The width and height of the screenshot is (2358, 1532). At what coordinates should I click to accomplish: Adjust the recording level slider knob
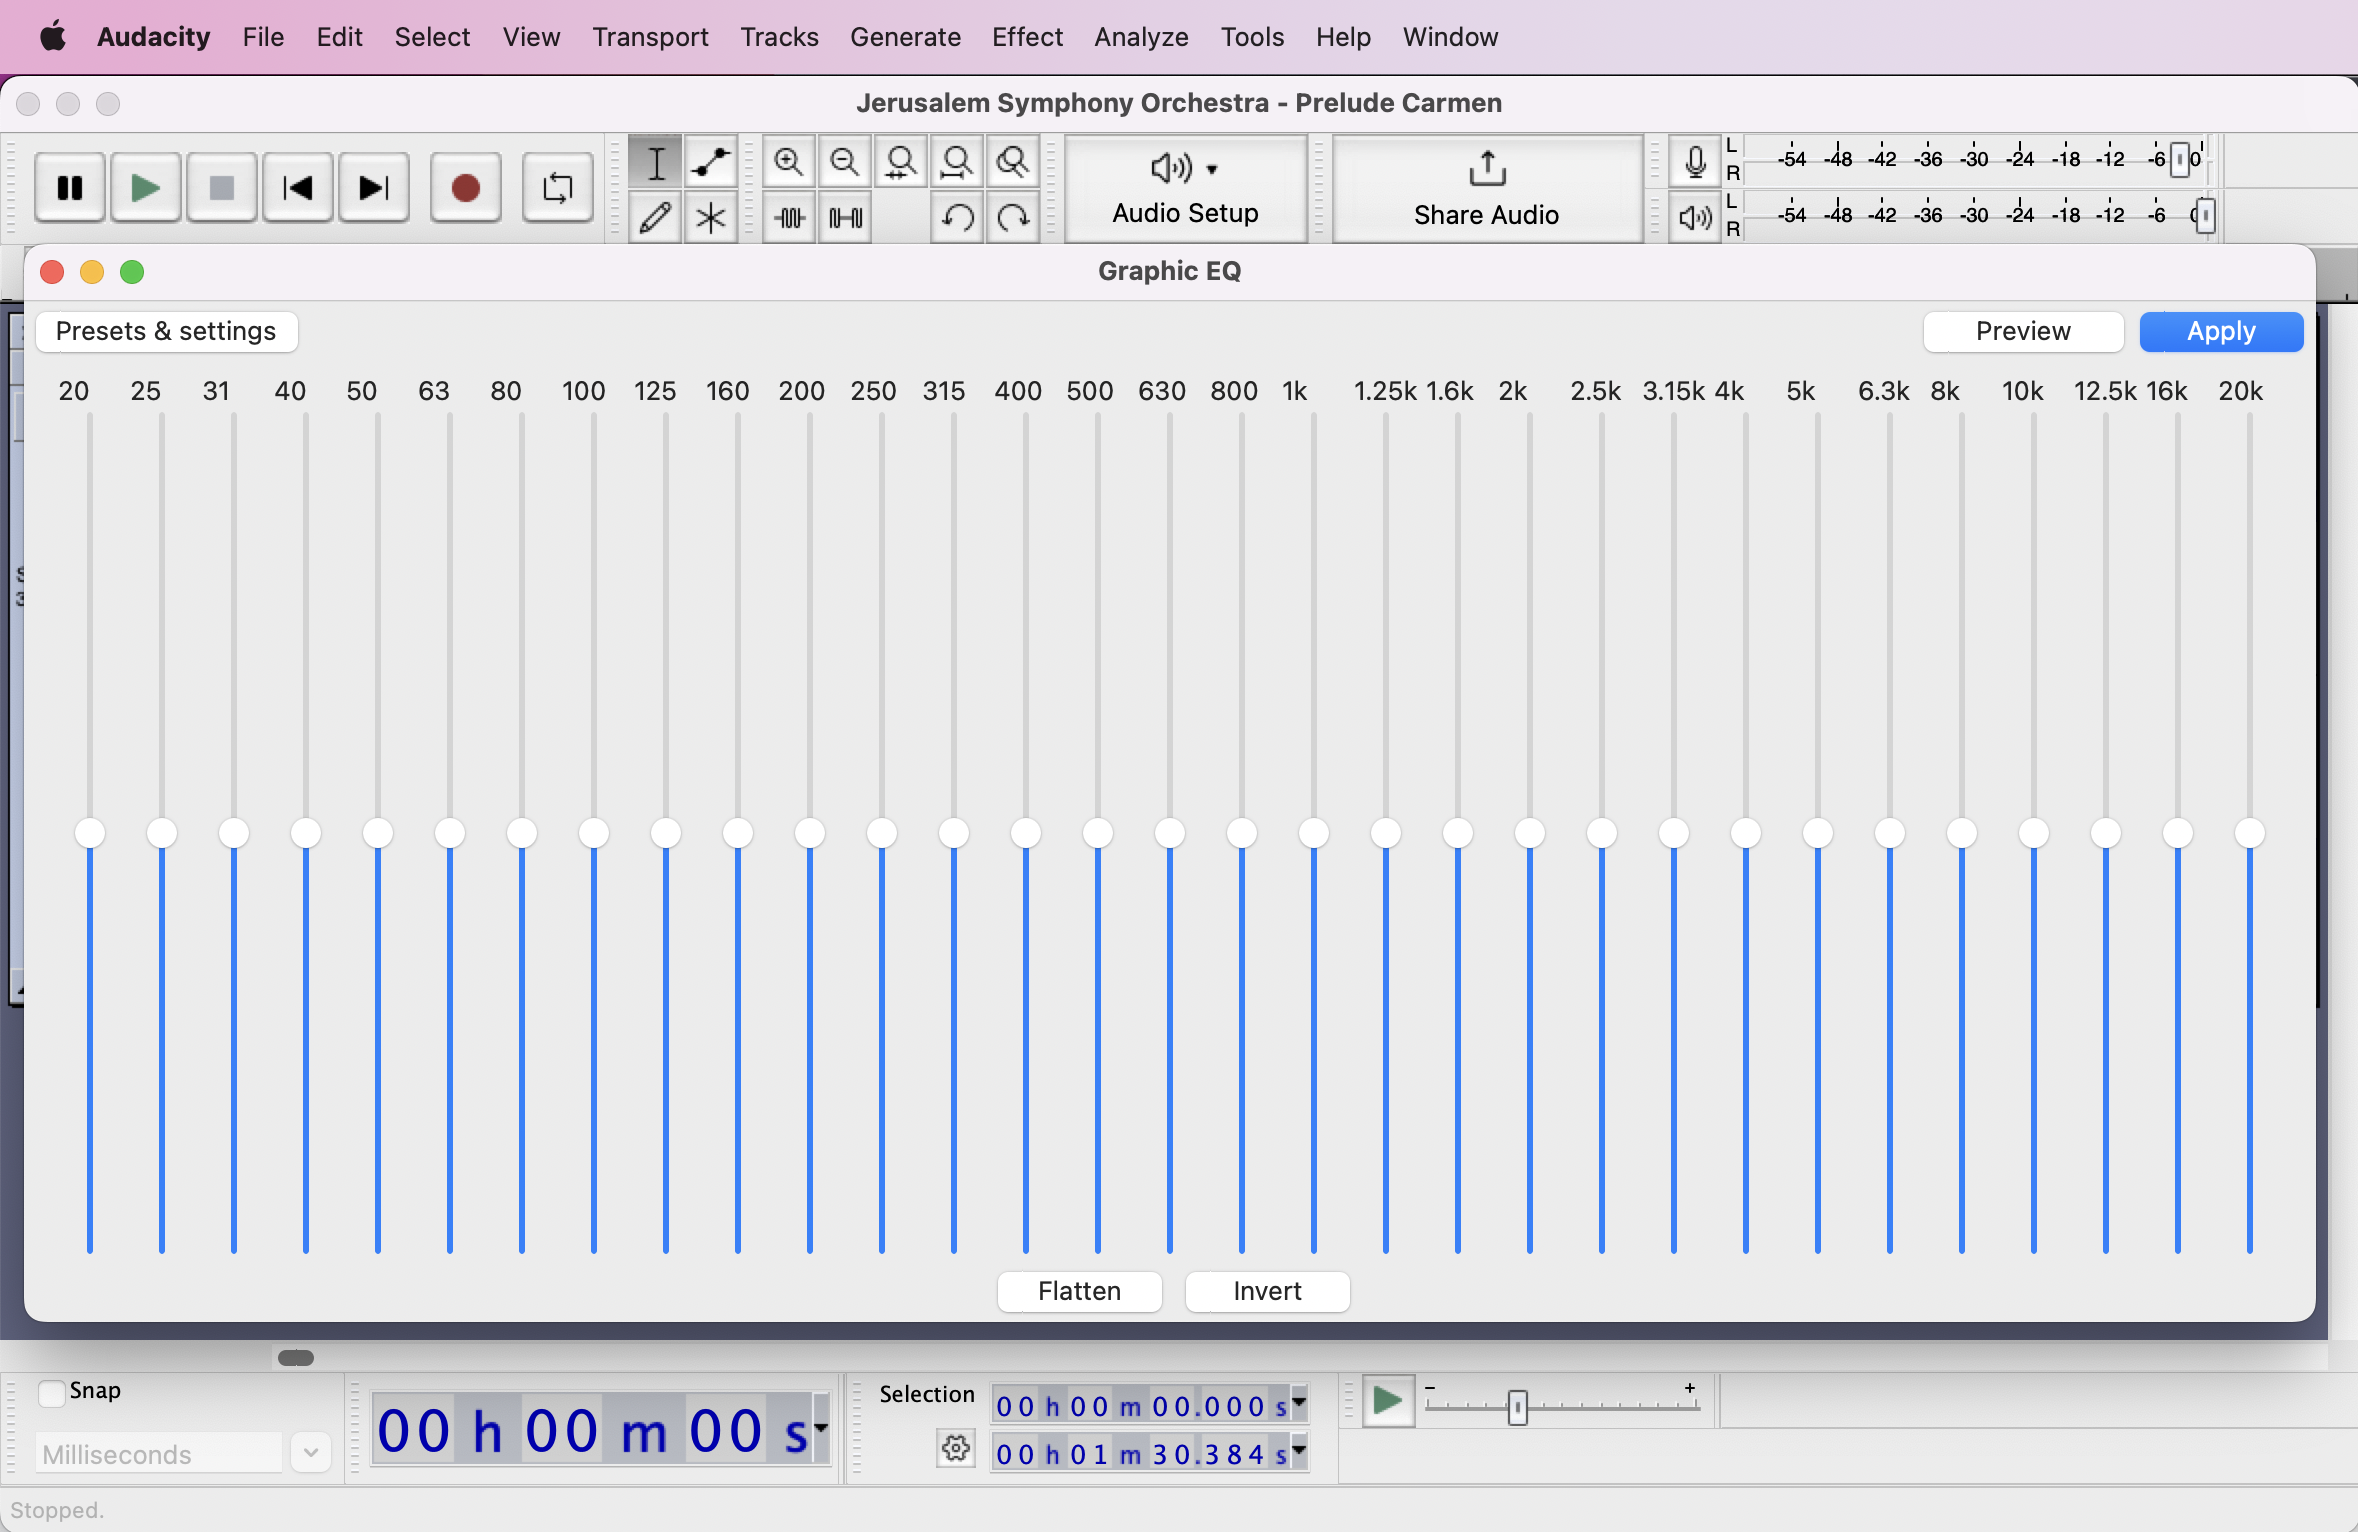pyautogui.click(x=2181, y=159)
